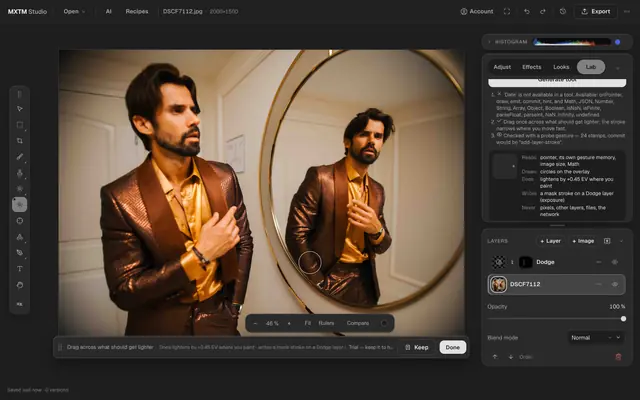The height and width of the screenshot is (400, 640).
Task: Switch to the Adjust tab
Action: tap(502, 67)
